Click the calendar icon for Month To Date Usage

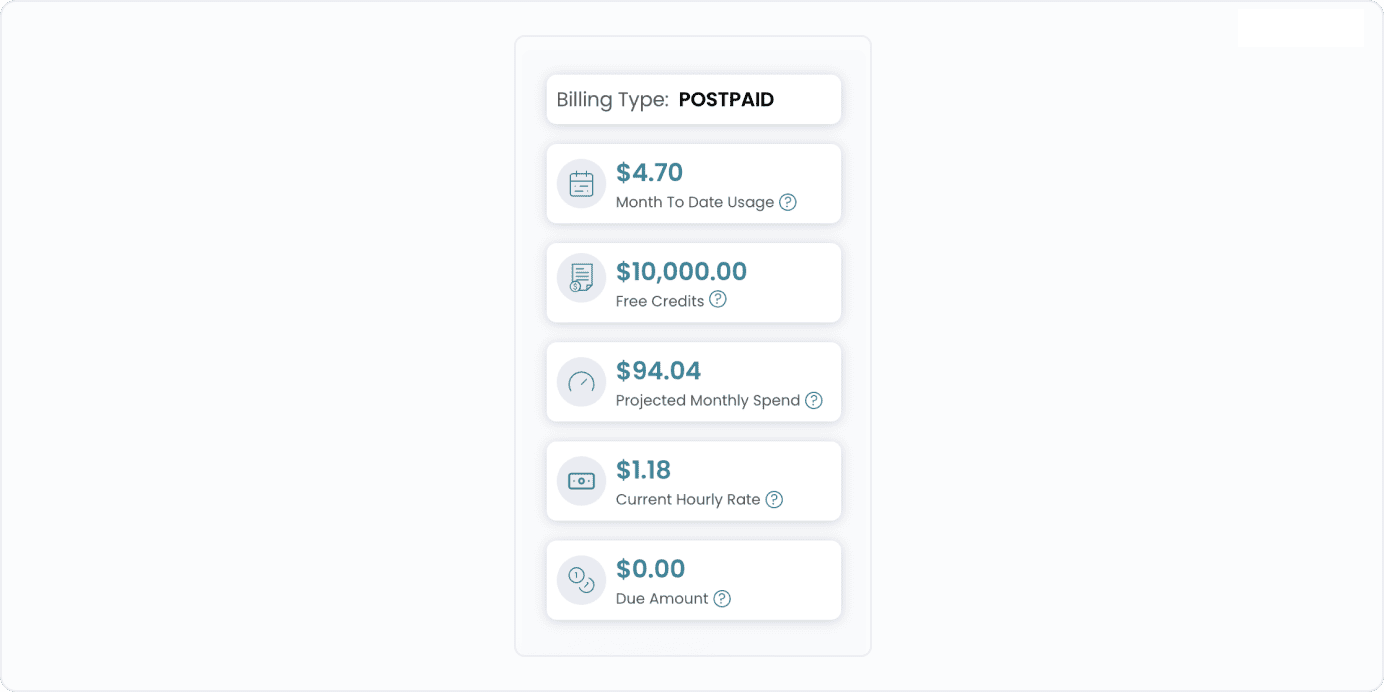(581, 184)
